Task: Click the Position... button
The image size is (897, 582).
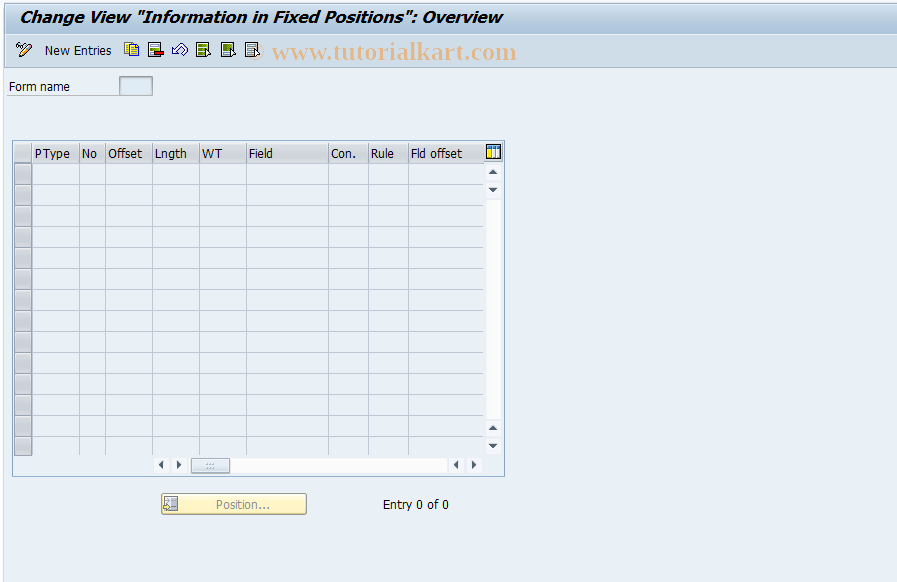Action: click(234, 504)
